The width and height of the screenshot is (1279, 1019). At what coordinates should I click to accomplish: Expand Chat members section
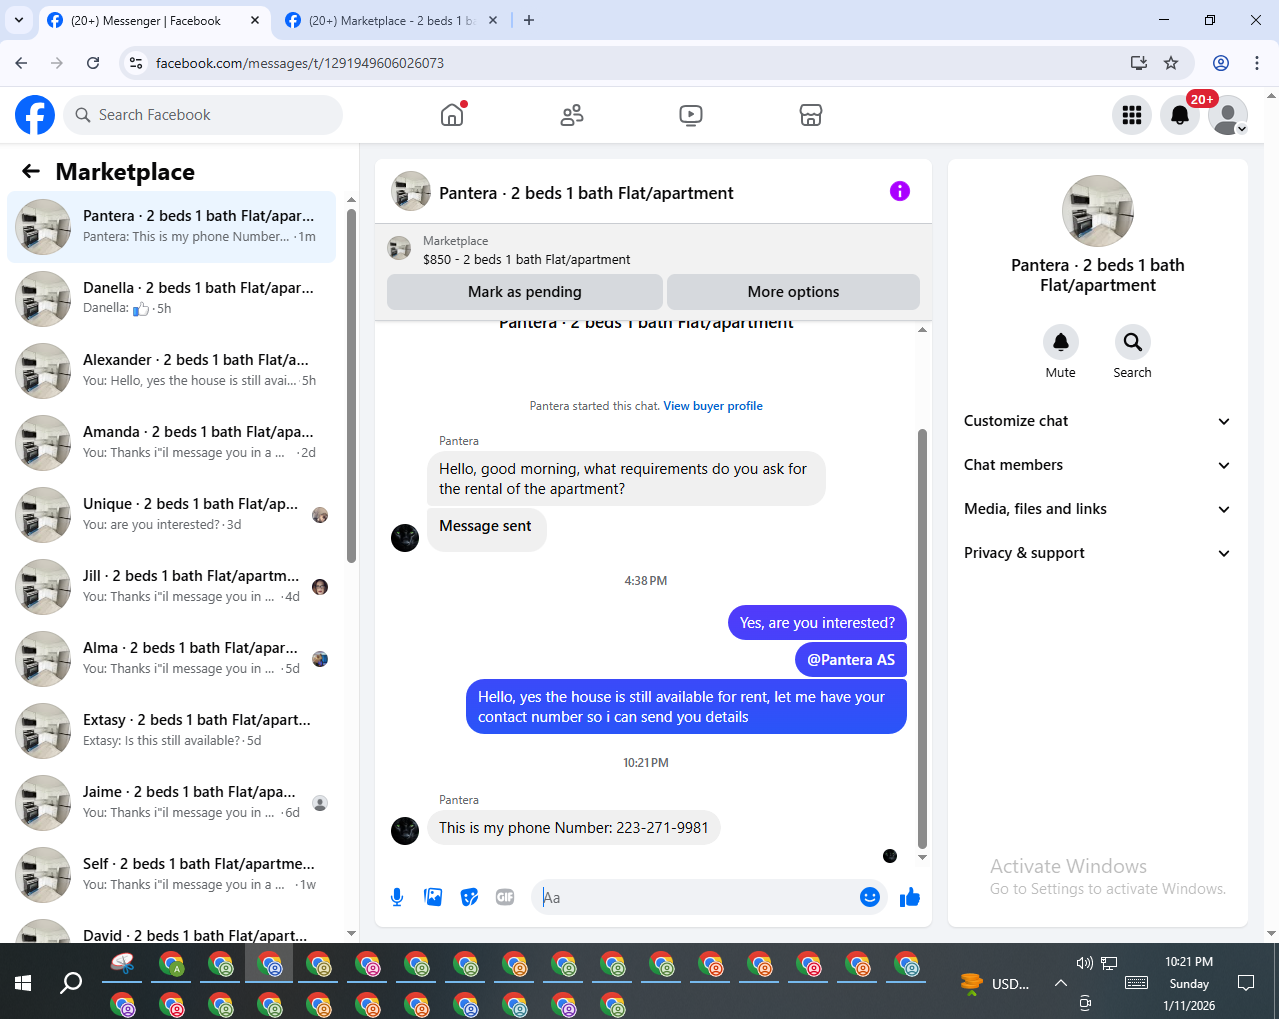click(1097, 465)
